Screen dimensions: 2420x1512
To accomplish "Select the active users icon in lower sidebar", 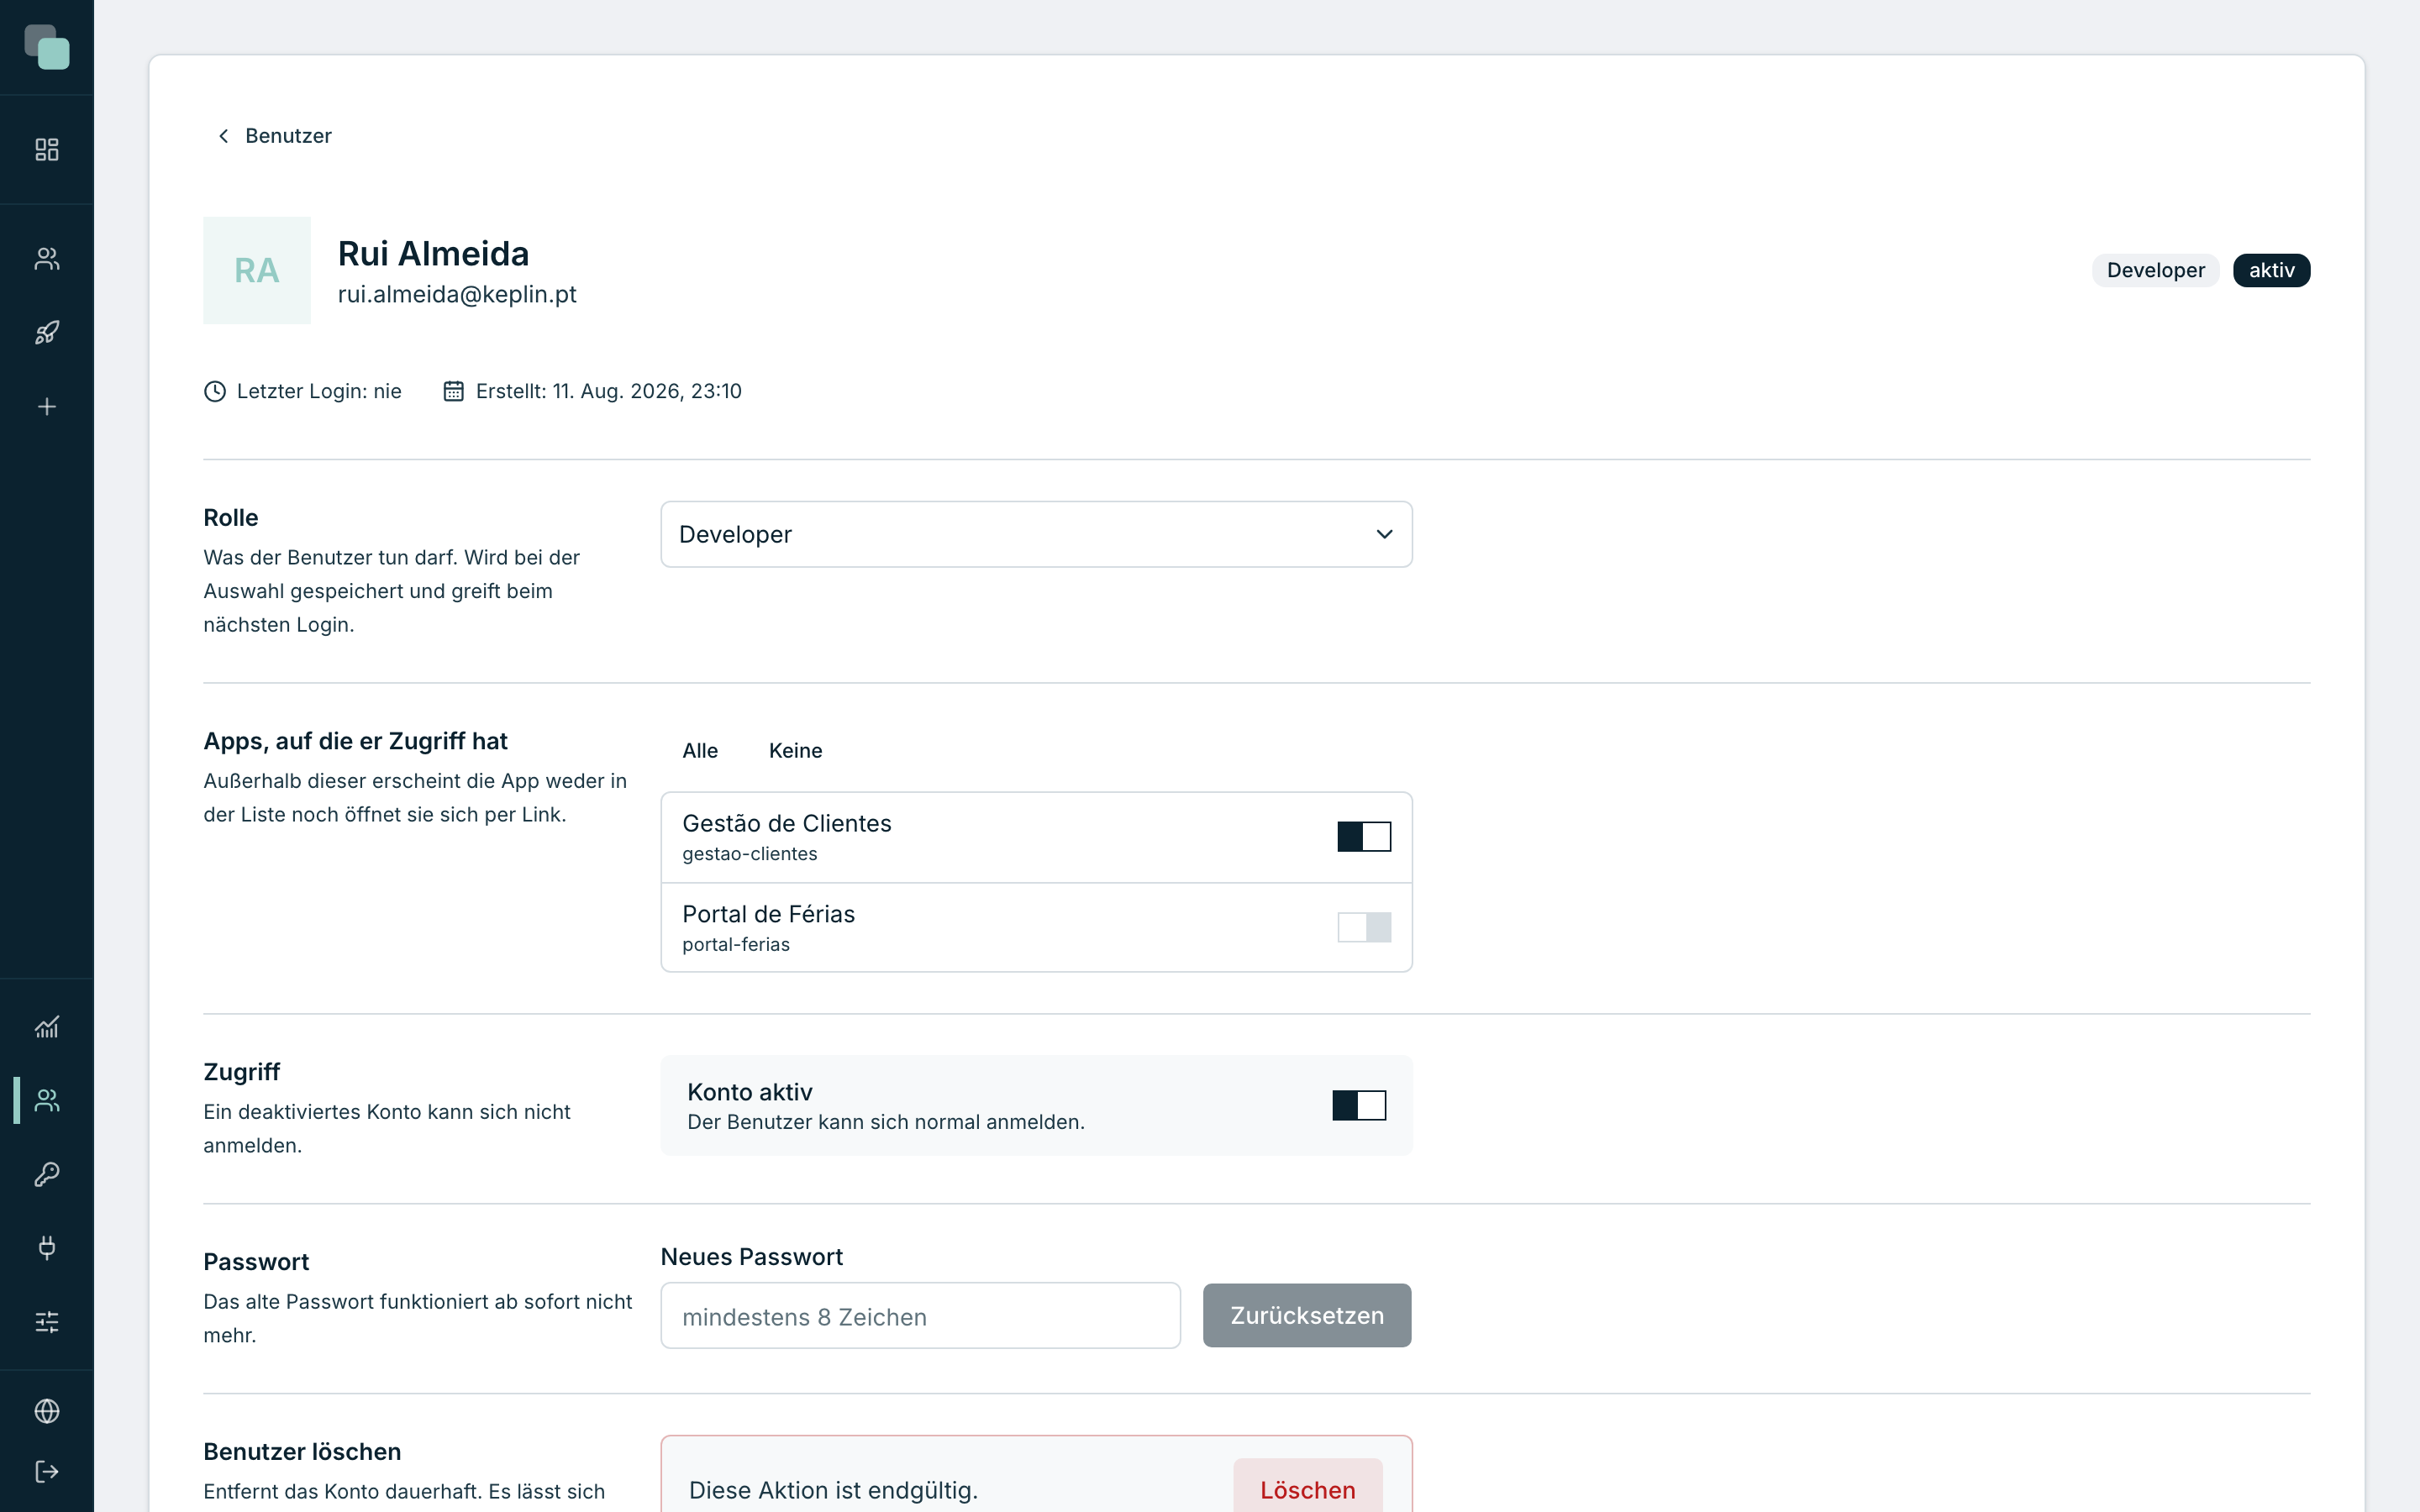I will 47,1100.
